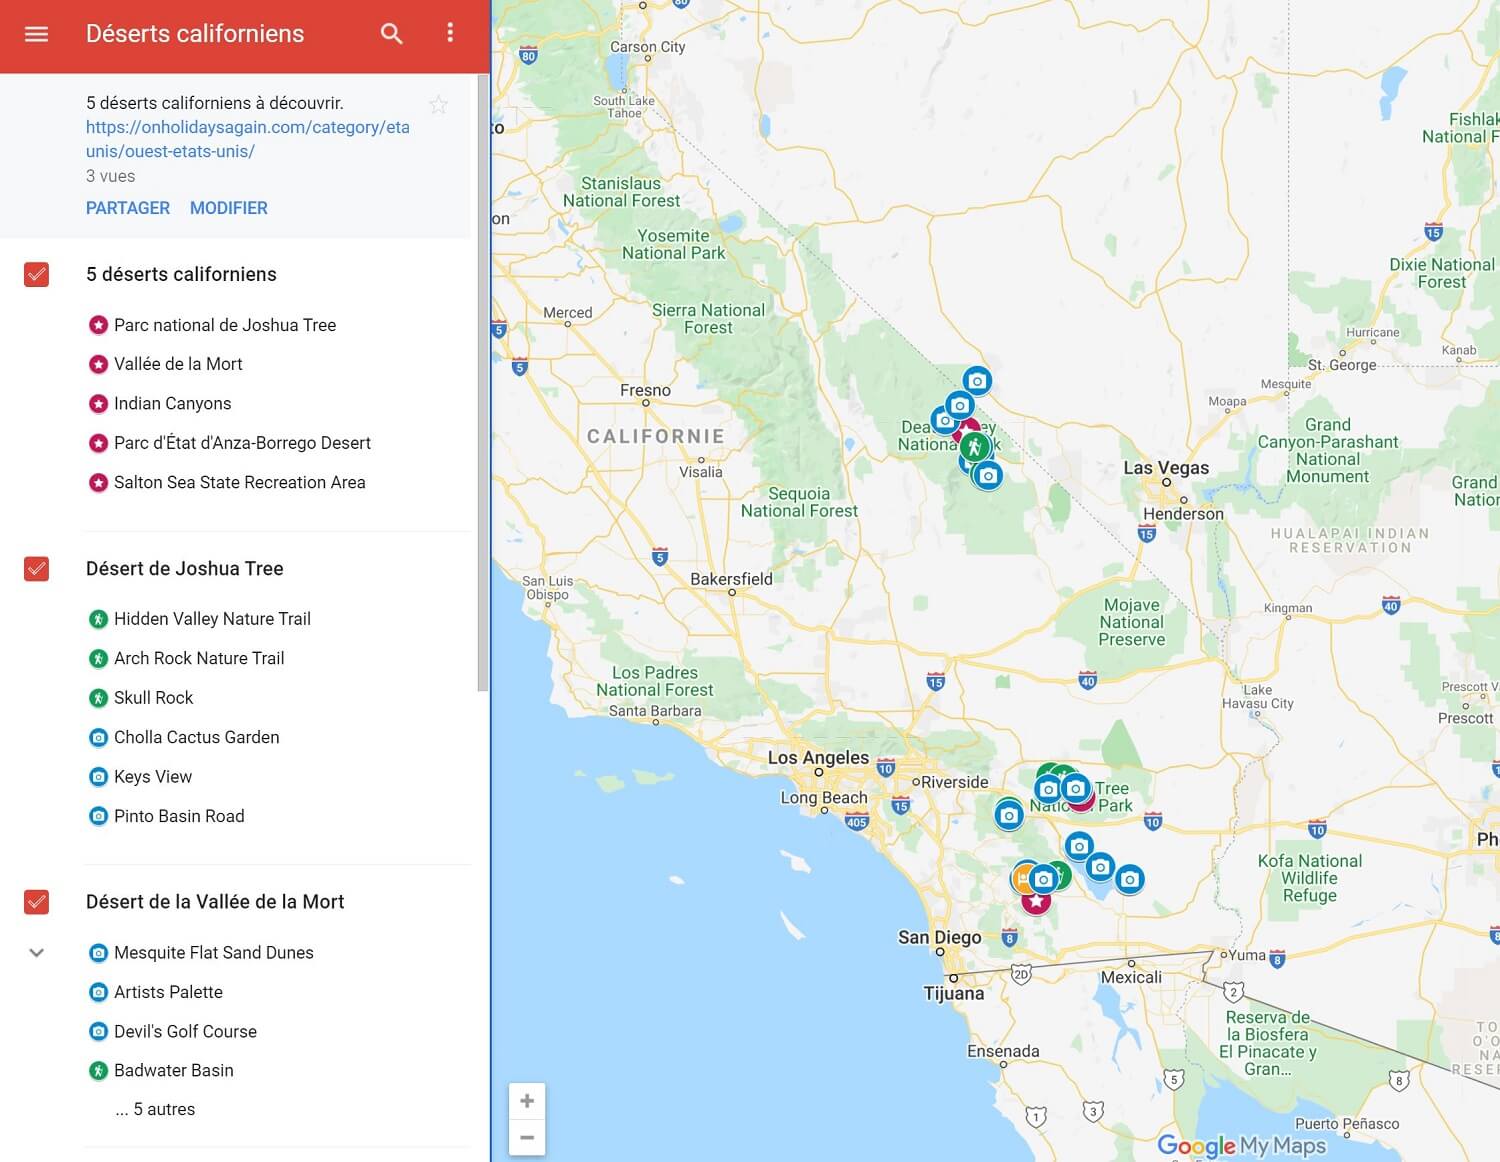
Task: Star this map with the star icon
Action: 438,104
